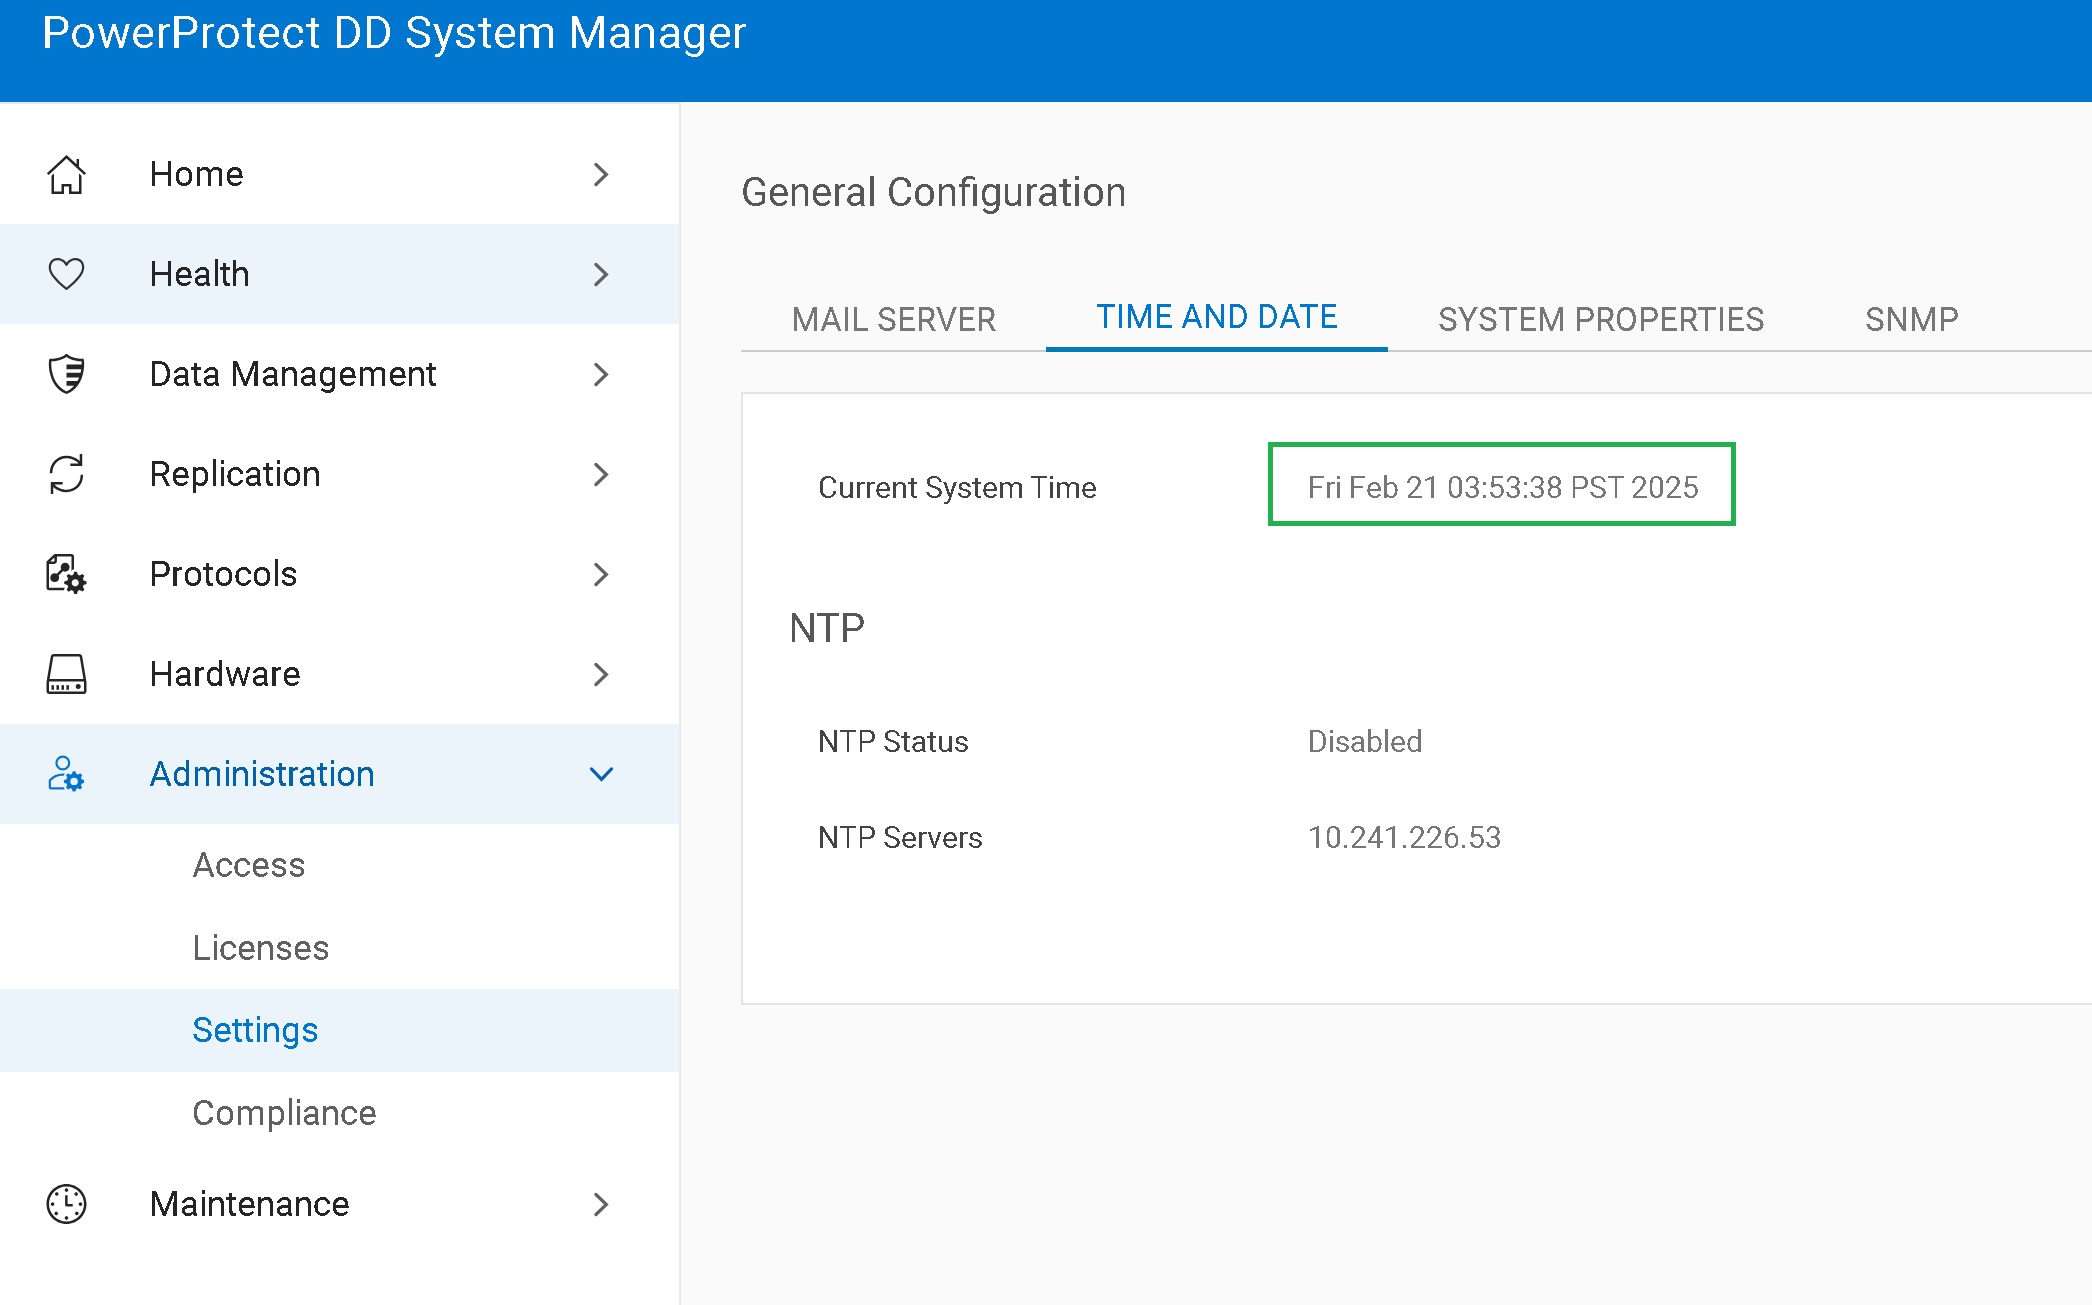Click the Hardware drive icon

[x=65, y=674]
